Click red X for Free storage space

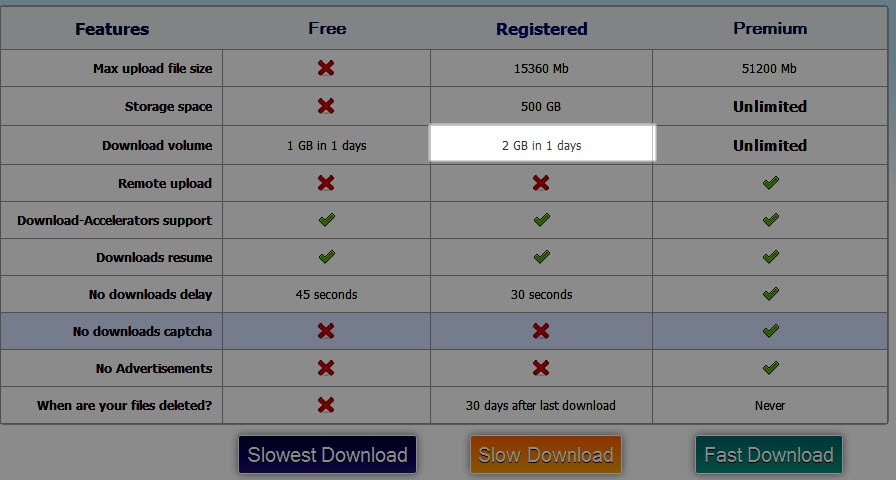click(326, 106)
